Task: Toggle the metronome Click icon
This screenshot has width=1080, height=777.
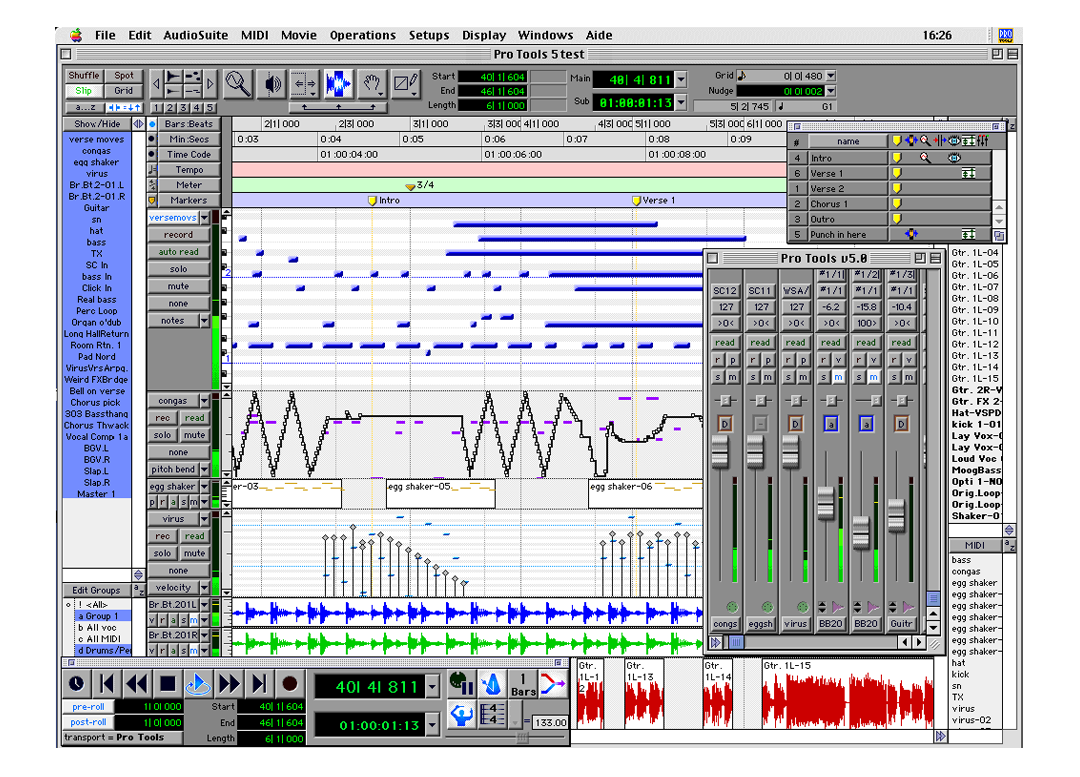Action: 492,684
